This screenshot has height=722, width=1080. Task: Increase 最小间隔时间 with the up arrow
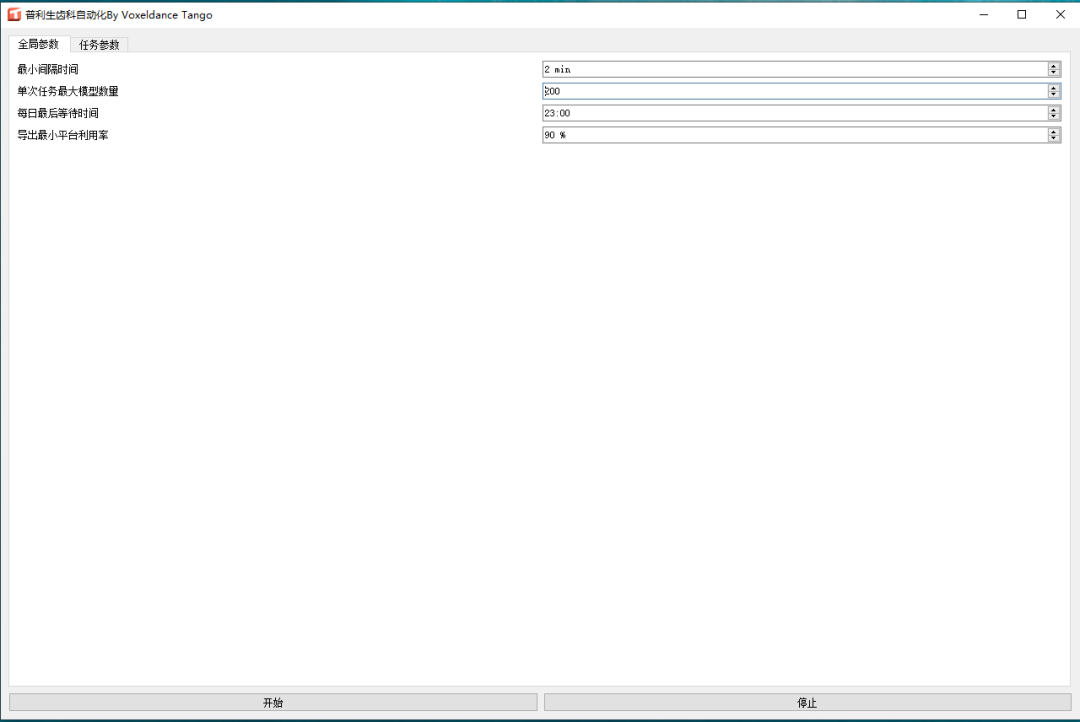point(1054,66)
